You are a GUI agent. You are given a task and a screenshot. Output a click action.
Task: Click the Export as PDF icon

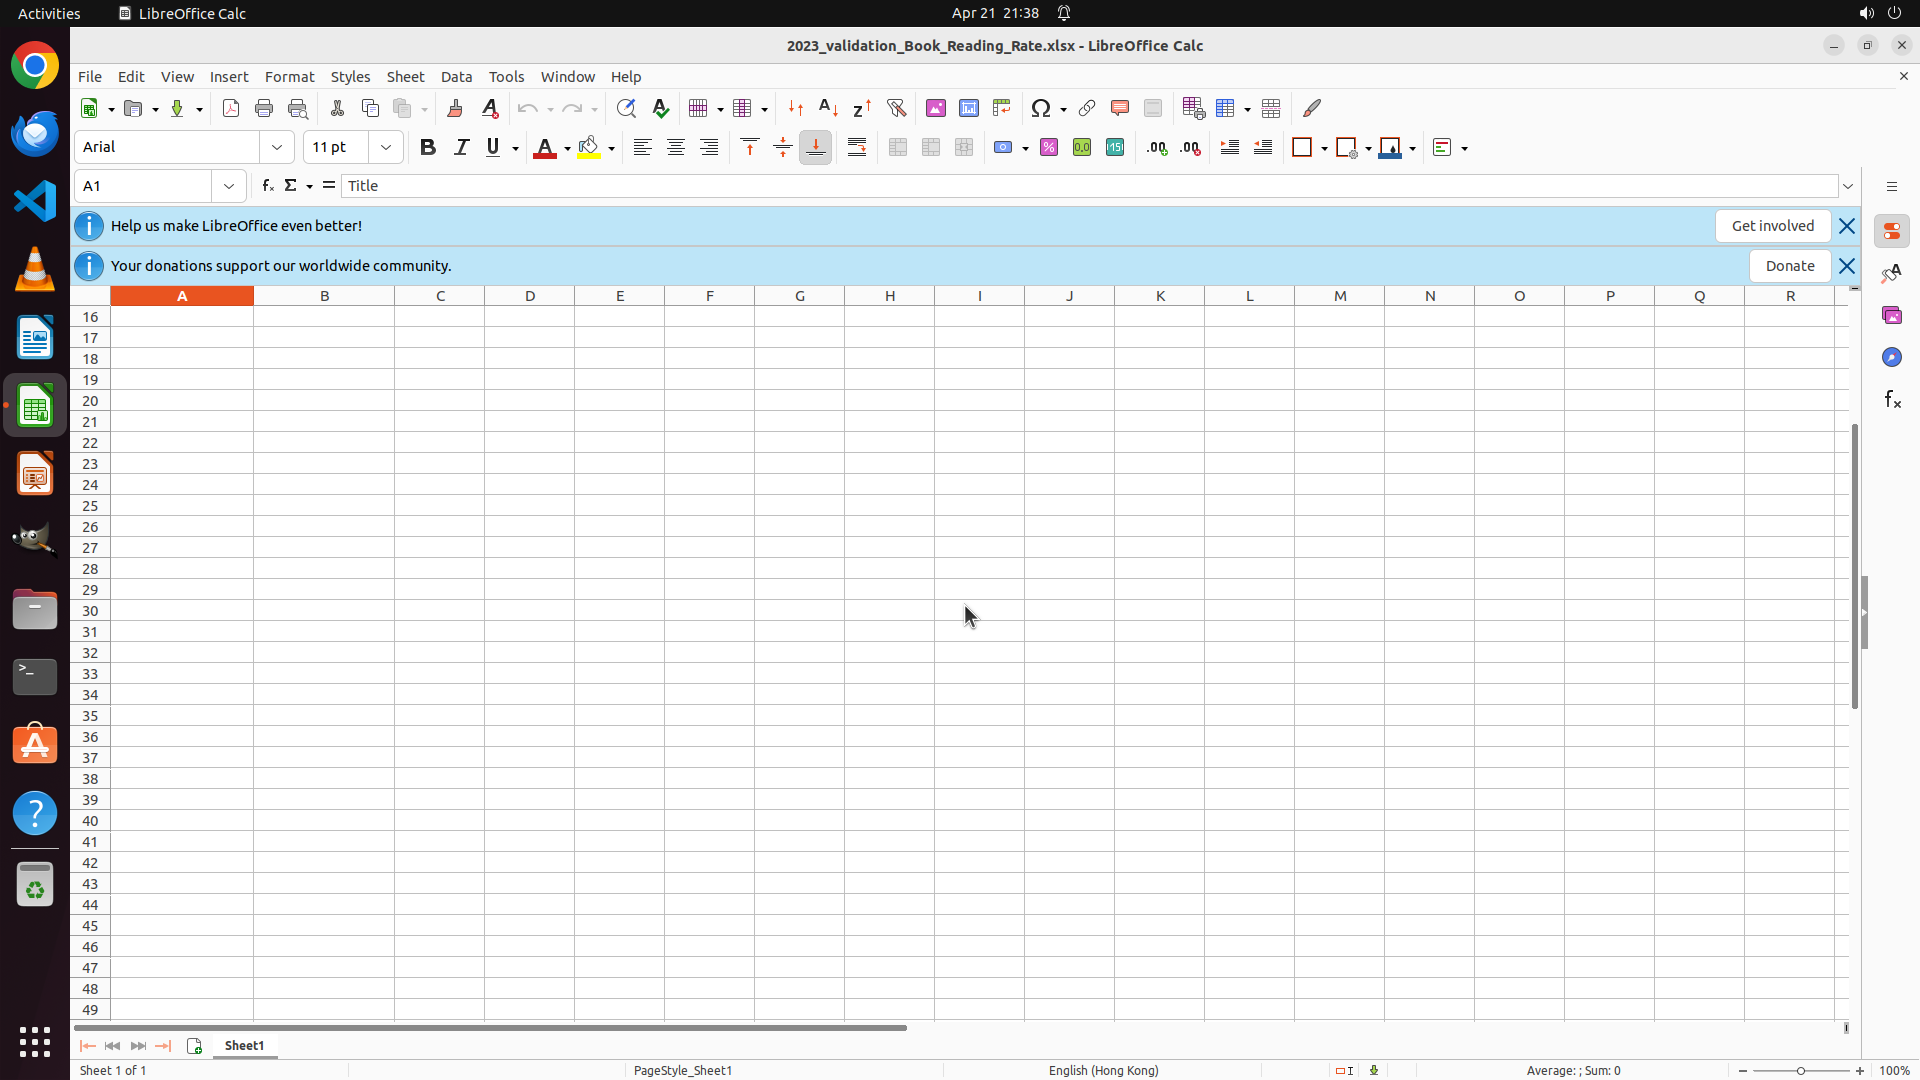(x=231, y=108)
